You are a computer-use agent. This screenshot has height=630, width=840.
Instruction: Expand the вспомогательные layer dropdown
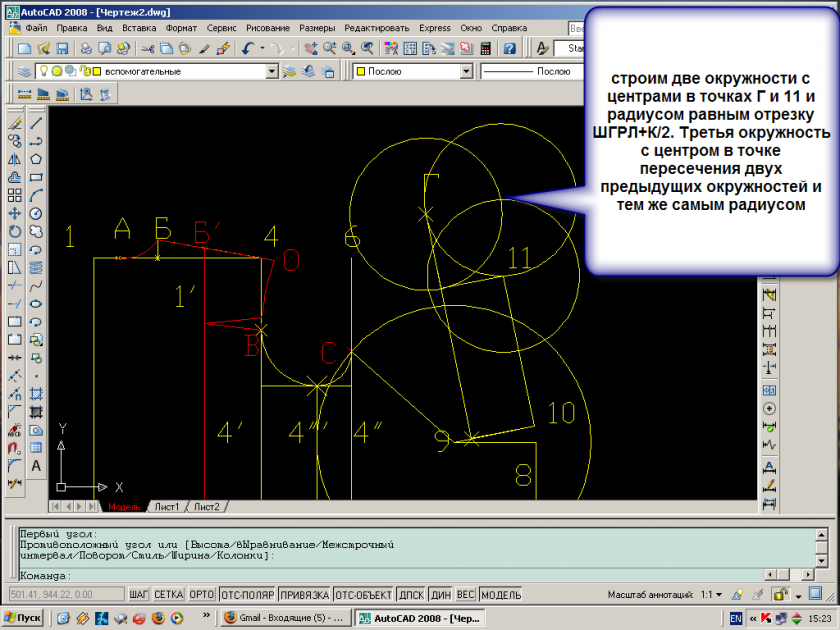tap(272, 72)
